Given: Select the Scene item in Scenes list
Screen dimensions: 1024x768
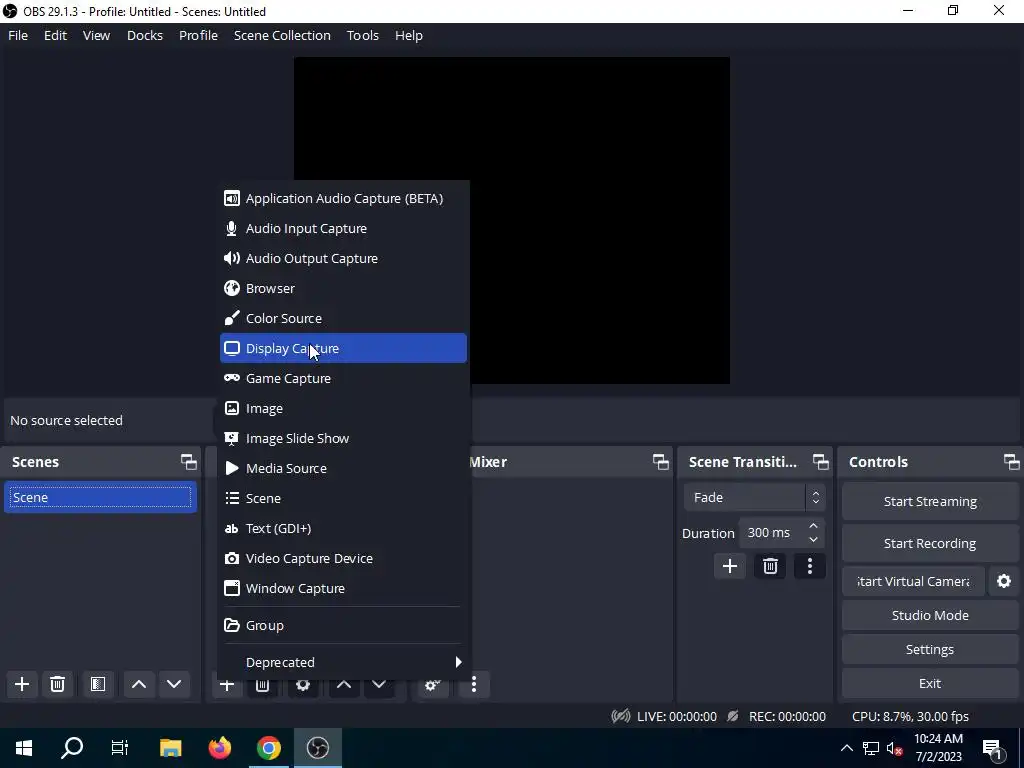Looking at the screenshot, I should click(100, 498).
